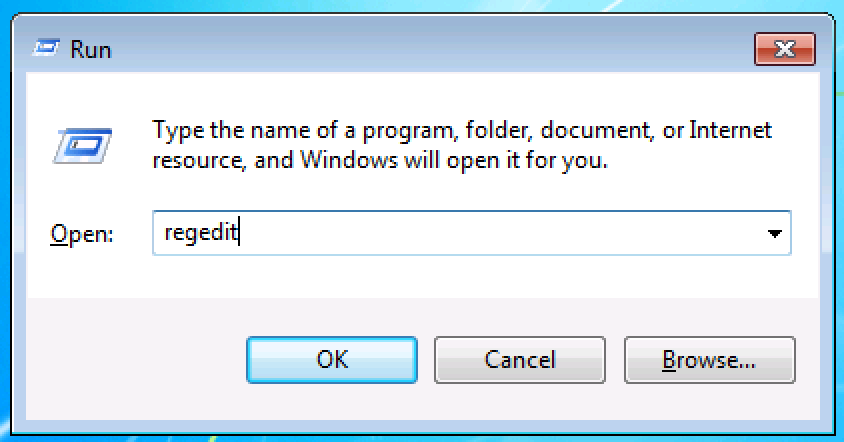Screen dimensions: 844x442
Task: Click the 'Open:' label
Action: point(82,234)
